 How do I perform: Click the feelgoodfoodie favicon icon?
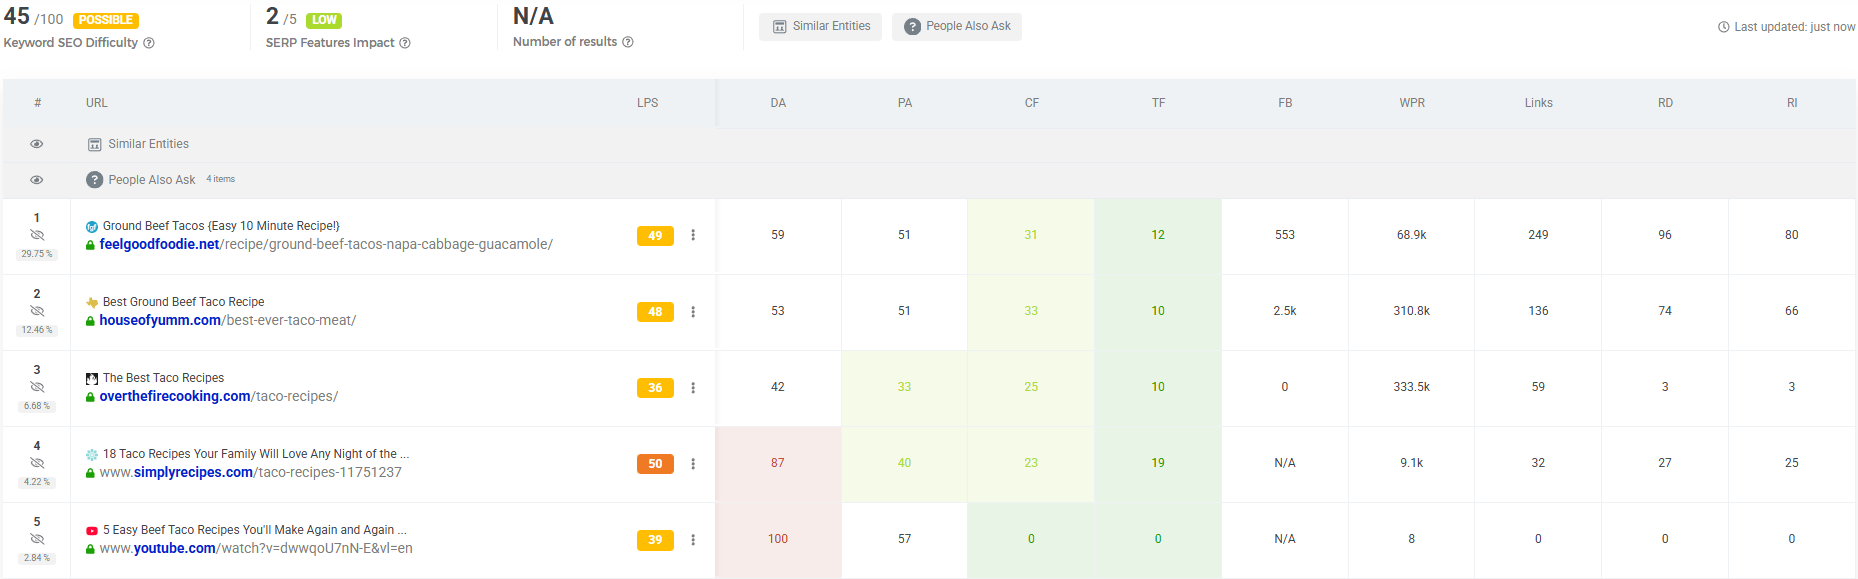92,227
